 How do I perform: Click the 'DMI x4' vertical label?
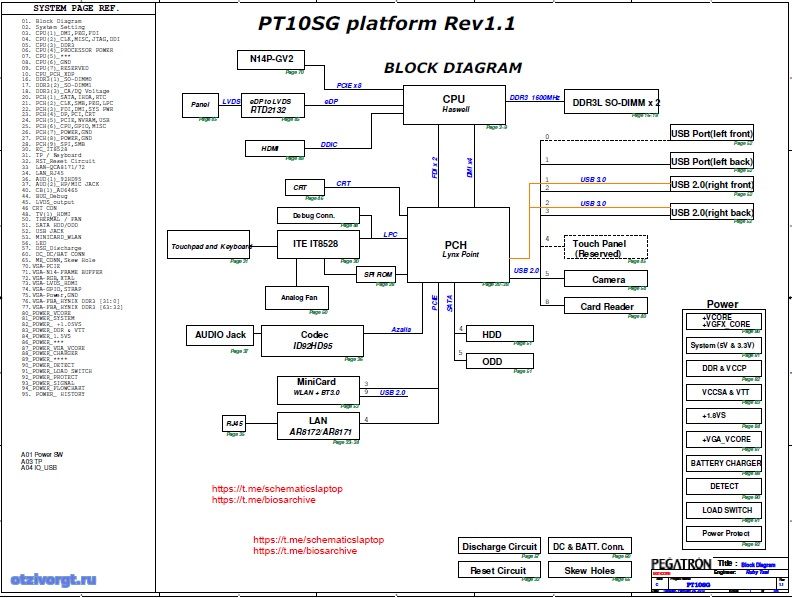469,168
